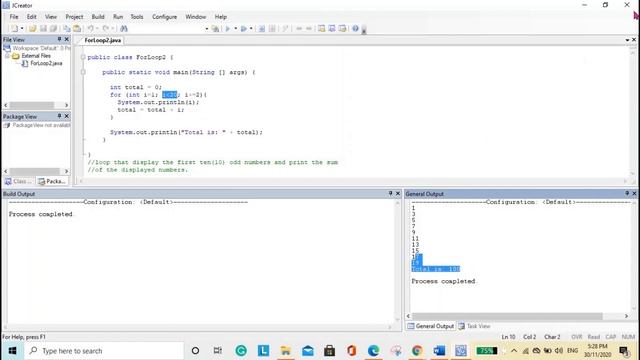Open Google Chrome from taskbar
Image resolution: width=640 pixels, height=360 pixels.
click(x=417, y=351)
